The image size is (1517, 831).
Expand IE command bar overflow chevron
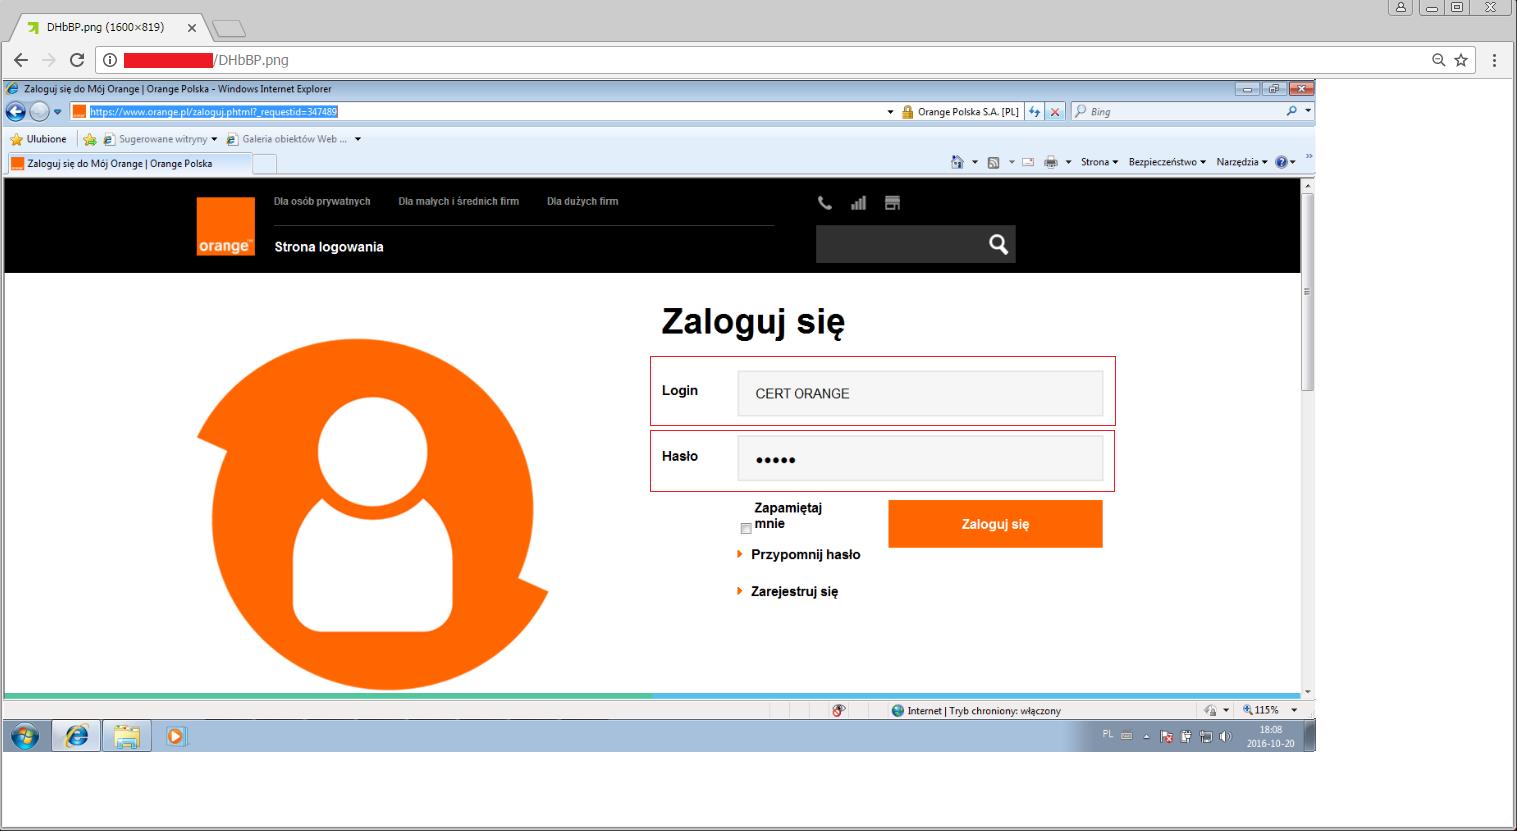point(1309,157)
